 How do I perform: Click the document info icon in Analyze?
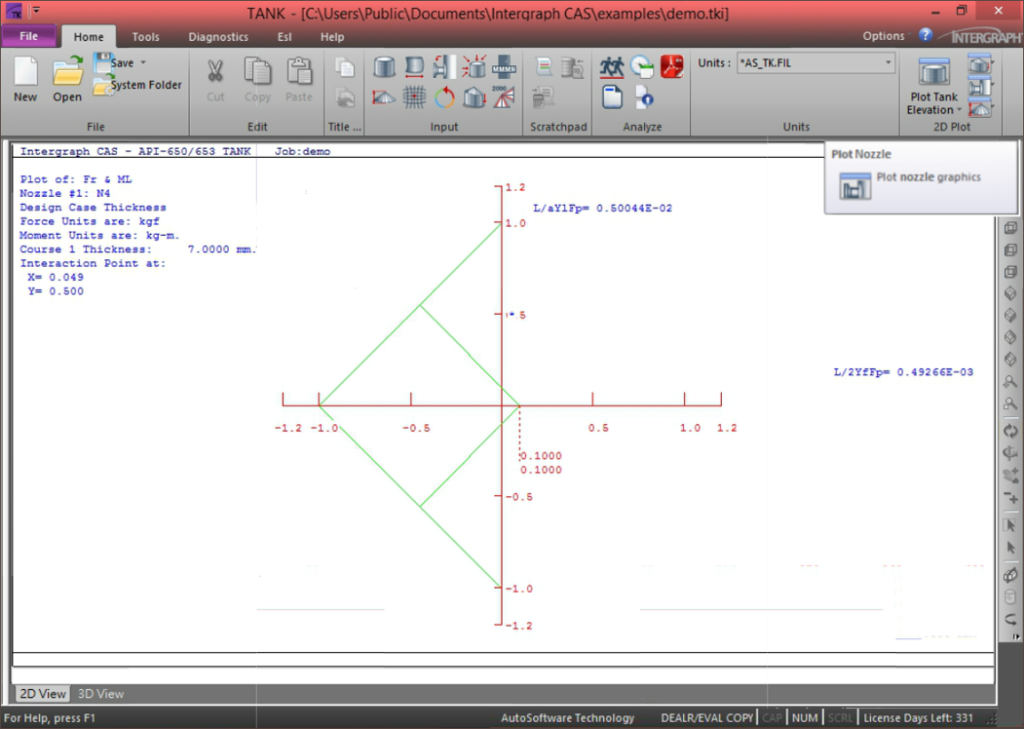pyautogui.click(x=644, y=98)
